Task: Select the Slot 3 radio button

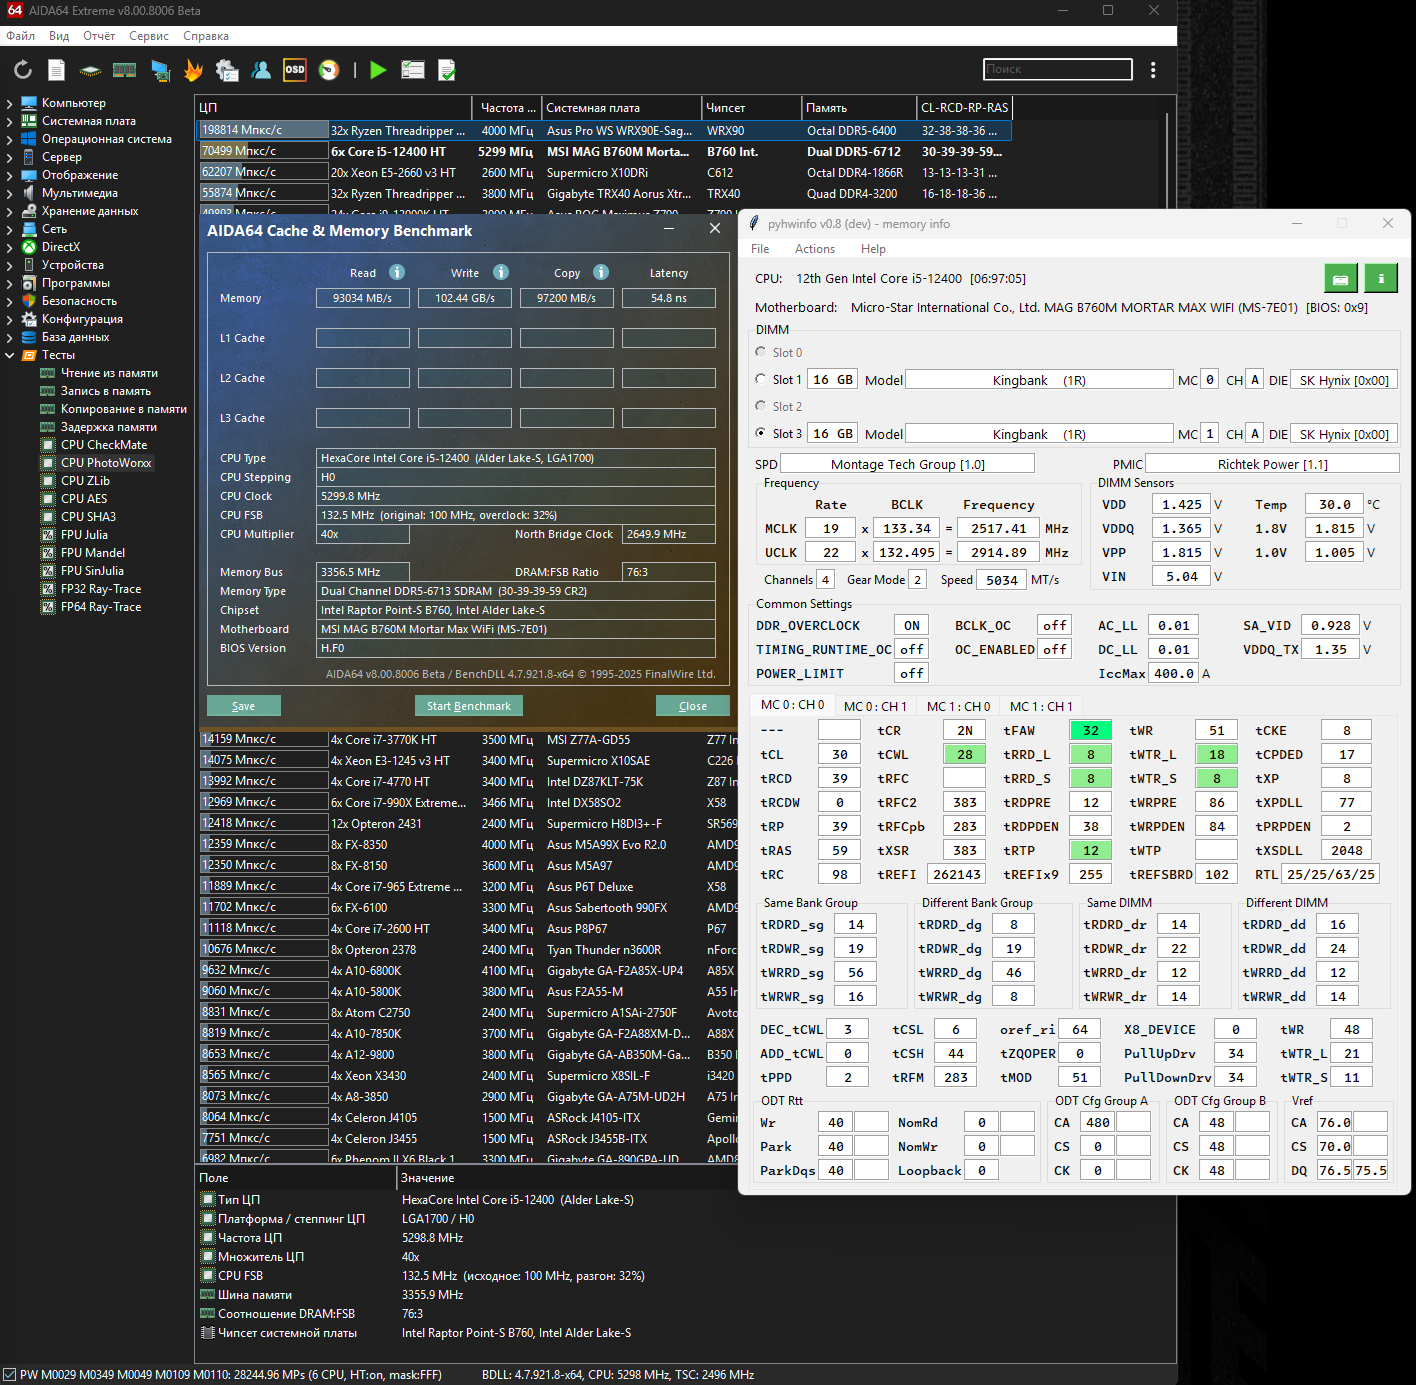Action: 761,434
